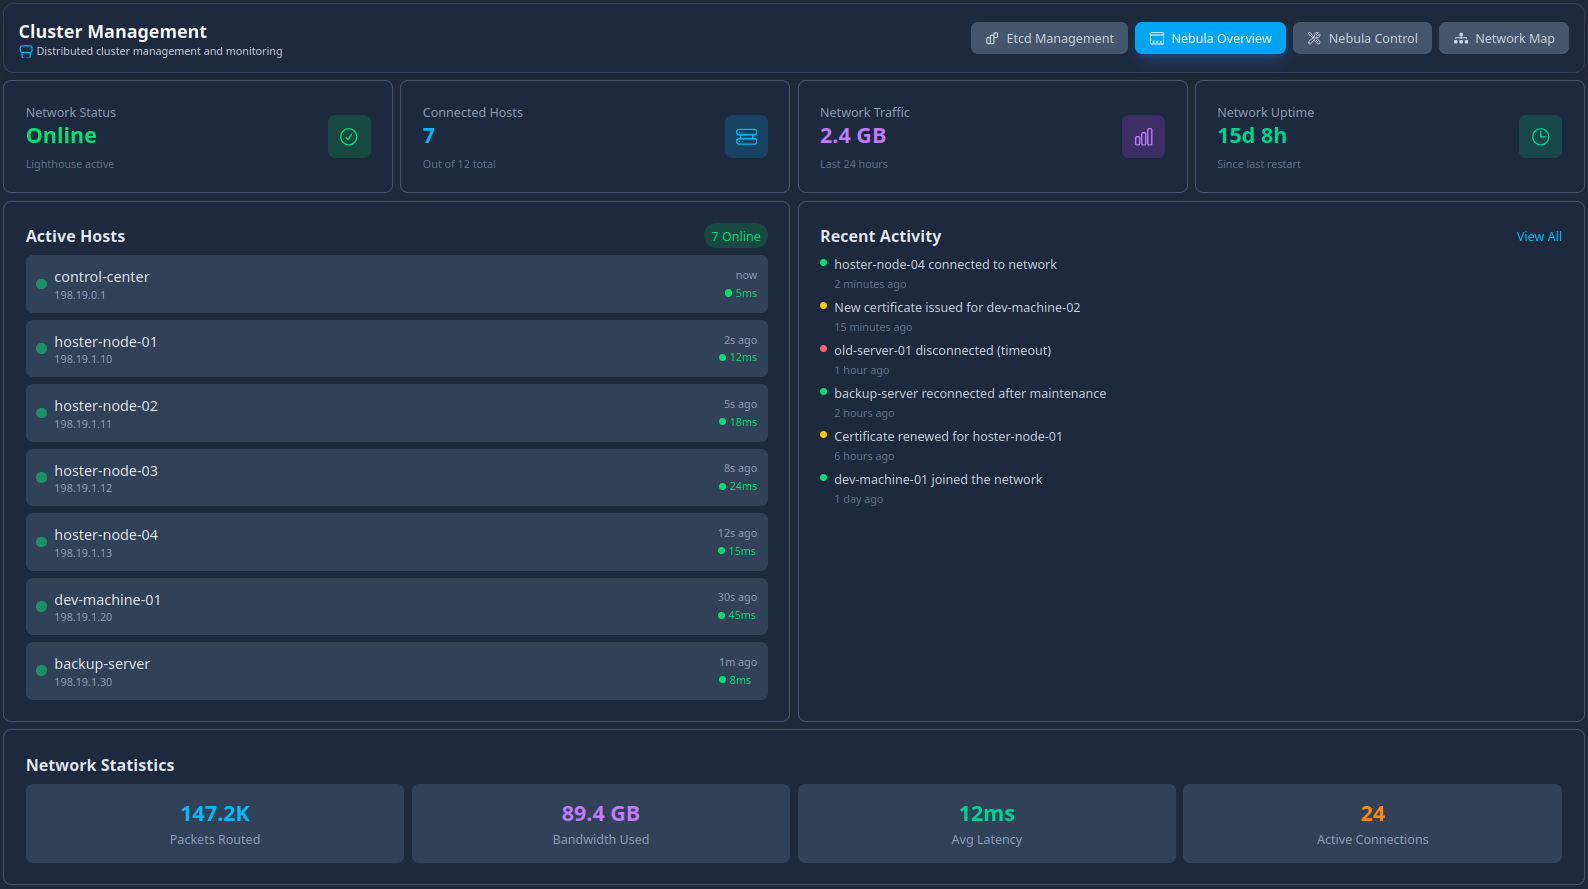Click the yellow dot beside dev-machine-02 certificate
Screen dimensions: 1588x889
tap(823, 306)
